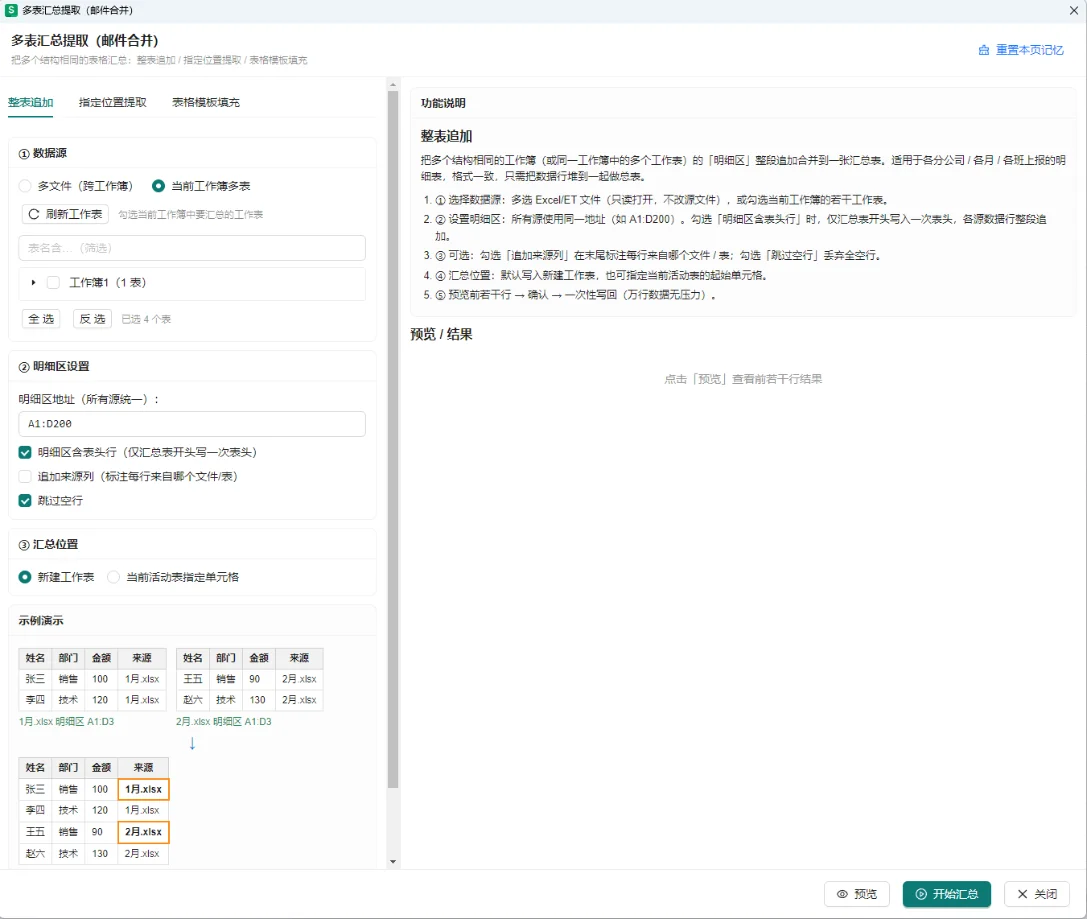Select 当前工作簿多表 radio option

coord(158,186)
